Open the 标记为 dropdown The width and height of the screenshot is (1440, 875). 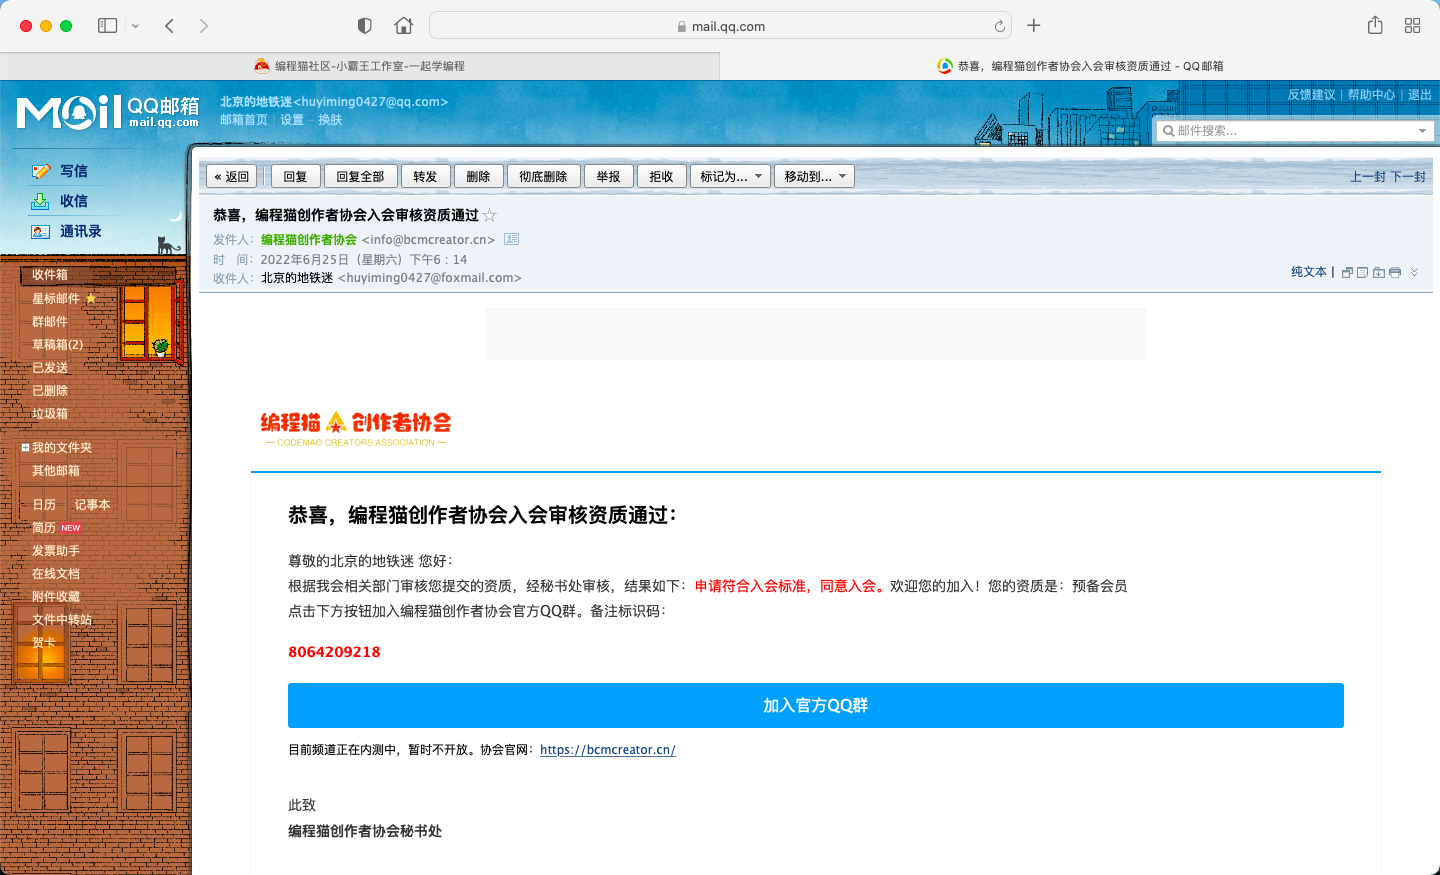point(730,177)
